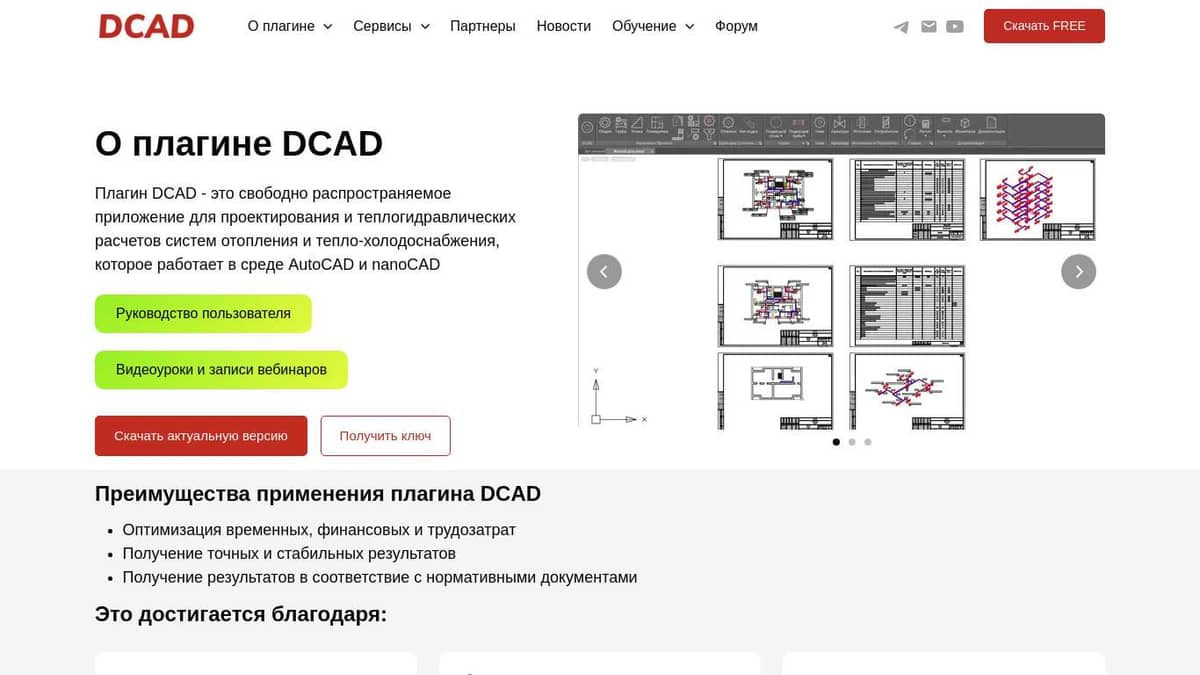Open Руководство пользователя

point(203,313)
